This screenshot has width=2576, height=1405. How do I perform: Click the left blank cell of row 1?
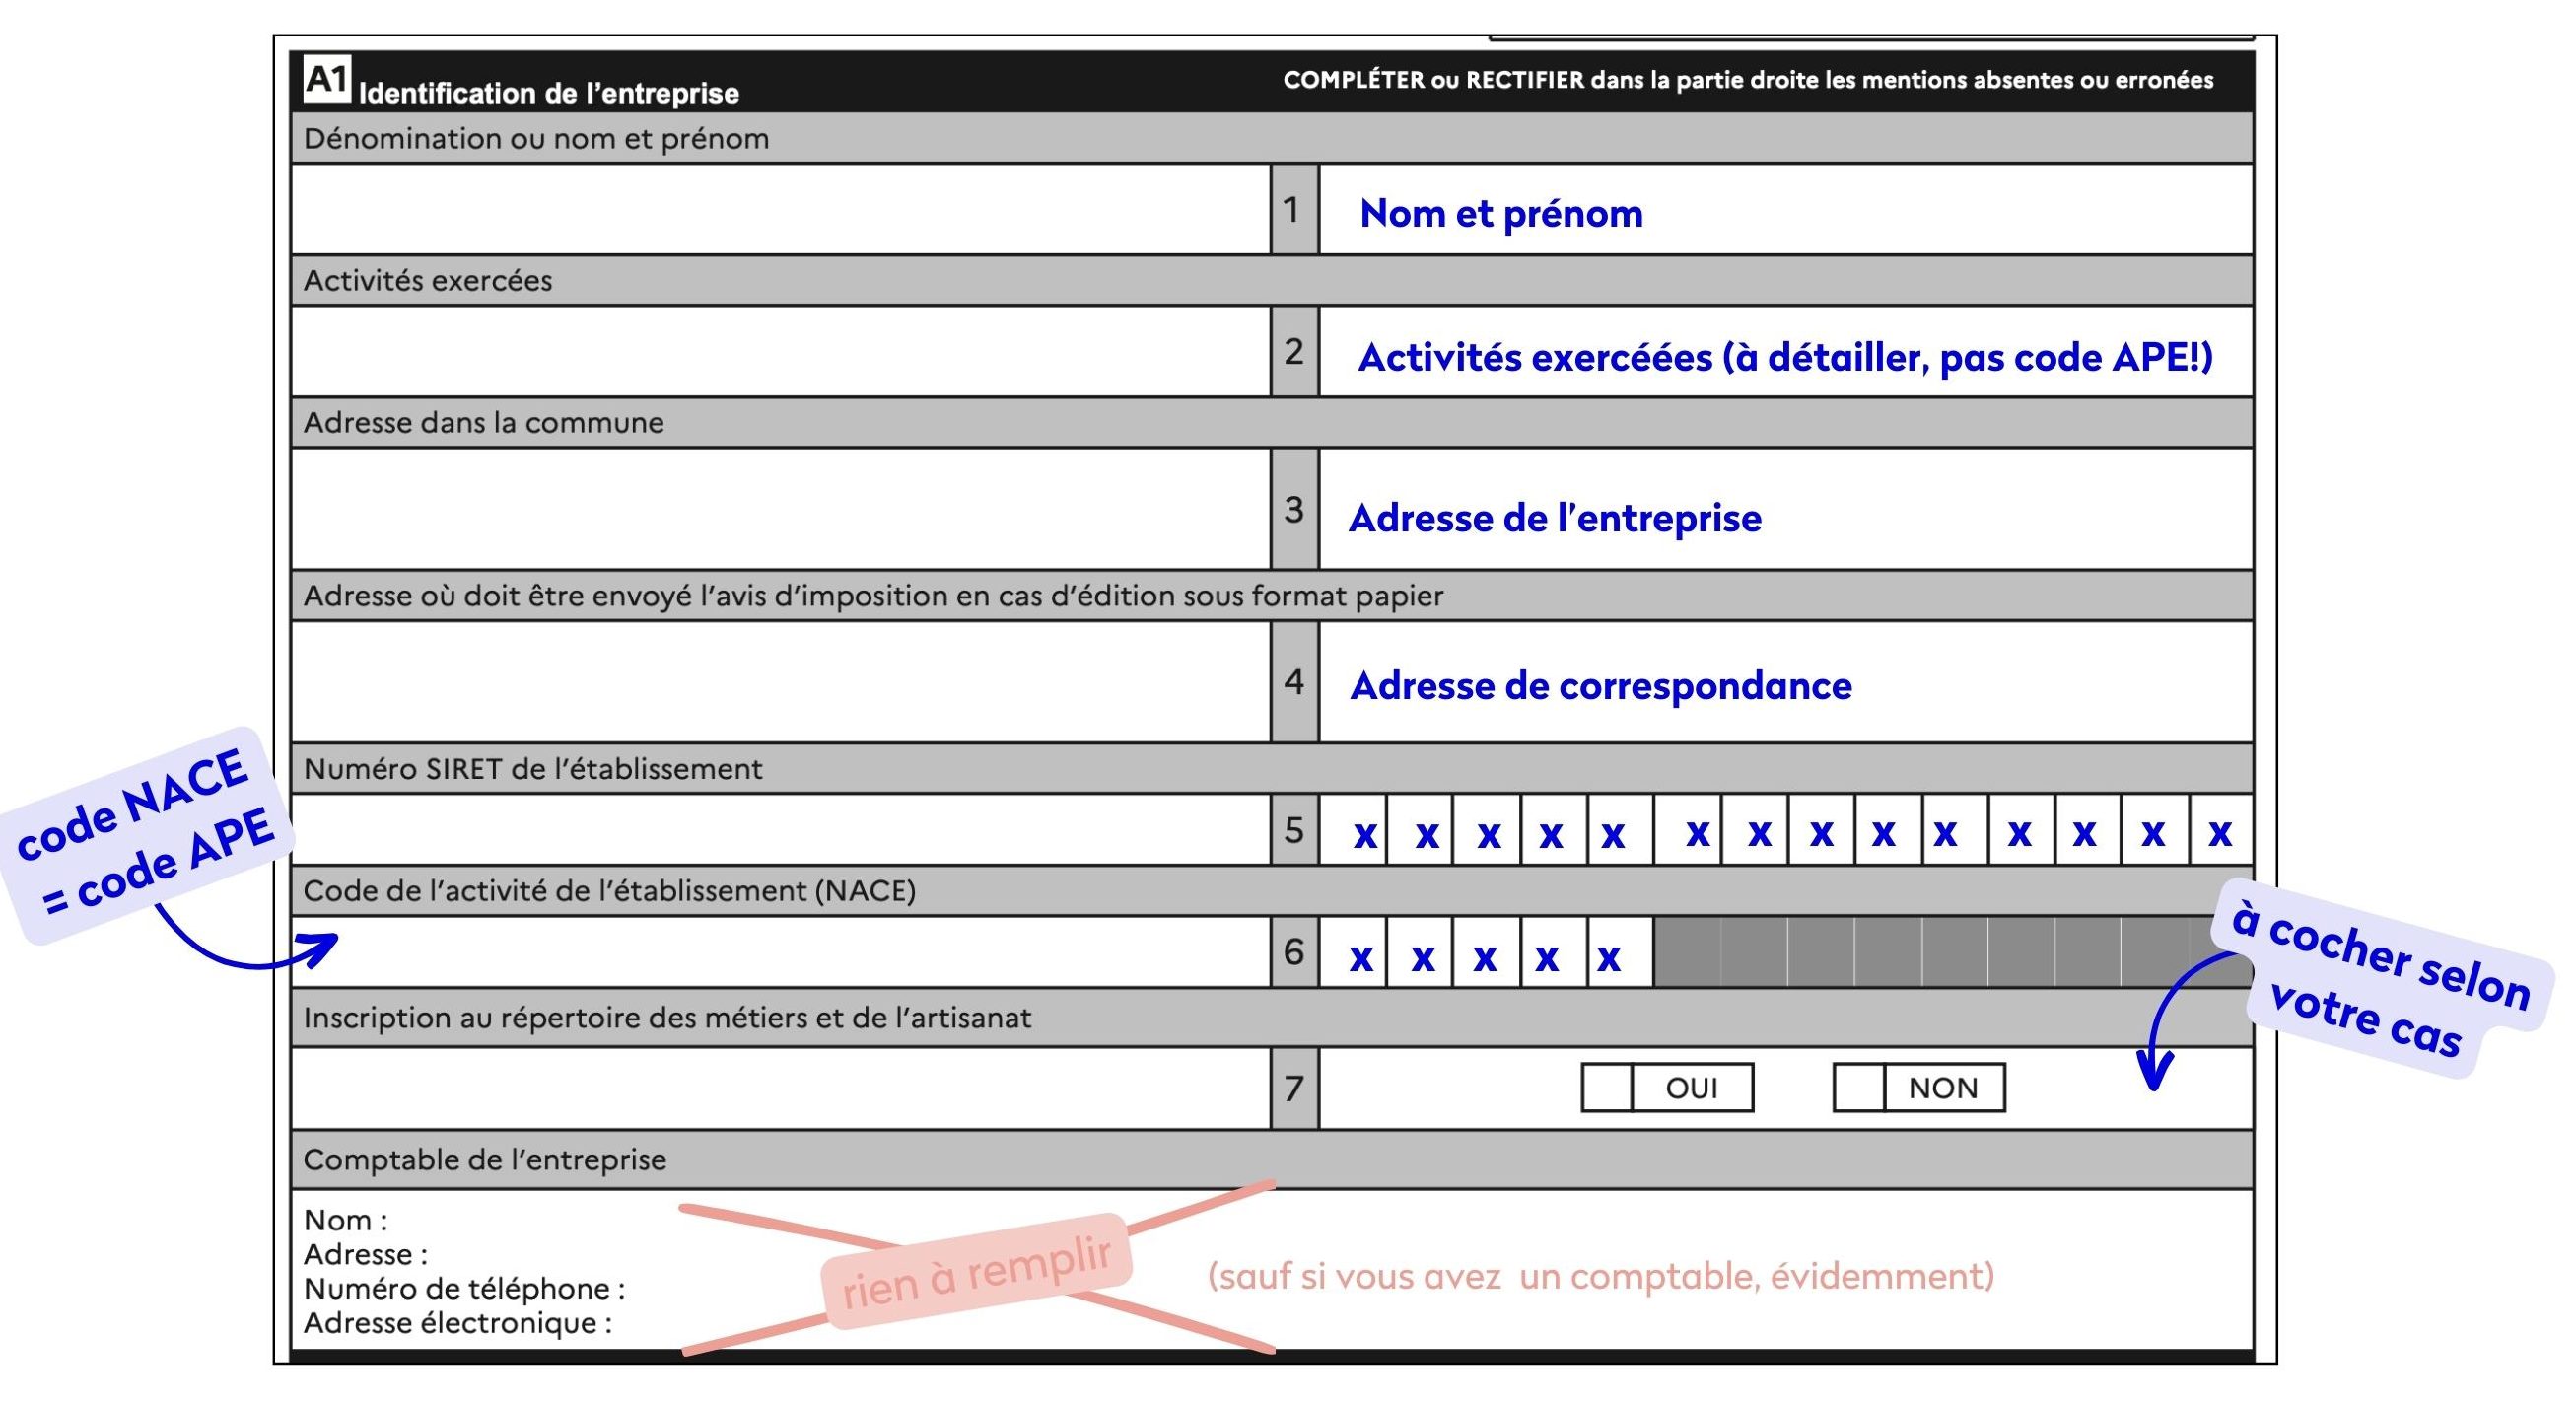coord(781,210)
